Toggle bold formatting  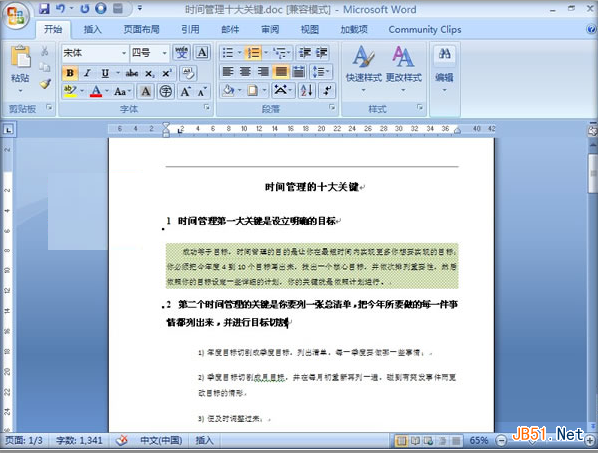click(x=70, y=72)
